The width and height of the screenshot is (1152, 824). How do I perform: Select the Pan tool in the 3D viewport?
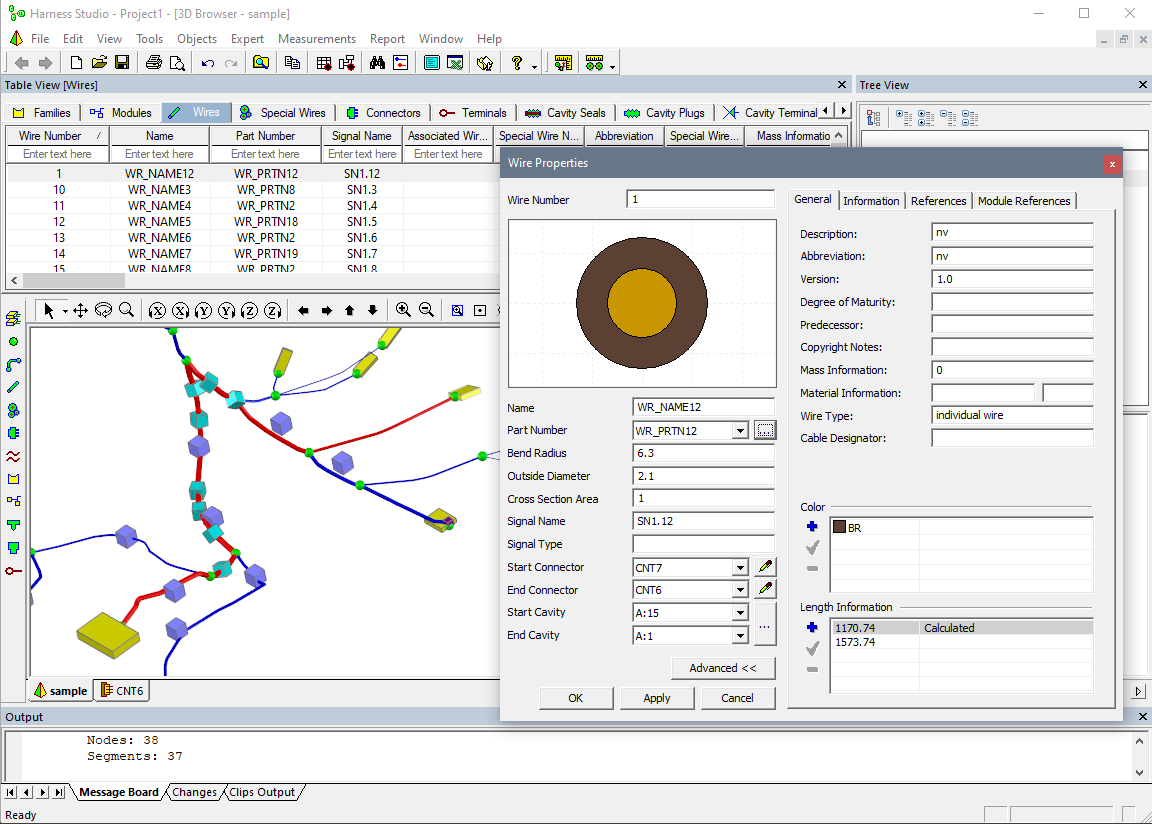(x=80, y=310)
